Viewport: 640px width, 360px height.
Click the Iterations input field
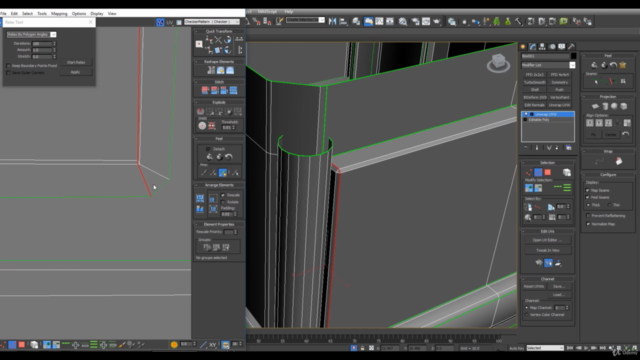pyautogui.click(x=42, y=43)
